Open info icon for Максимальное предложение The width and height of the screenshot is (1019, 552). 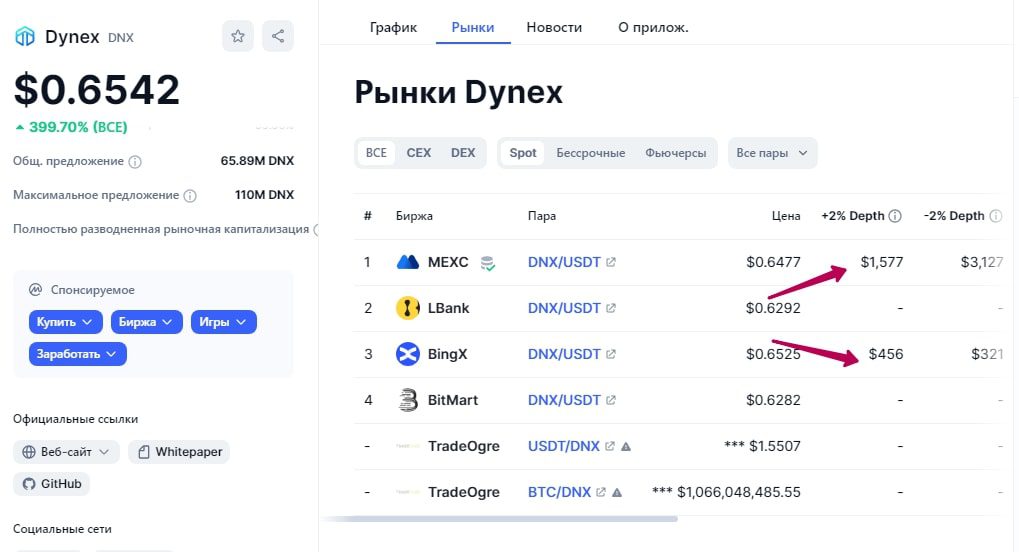190,196
